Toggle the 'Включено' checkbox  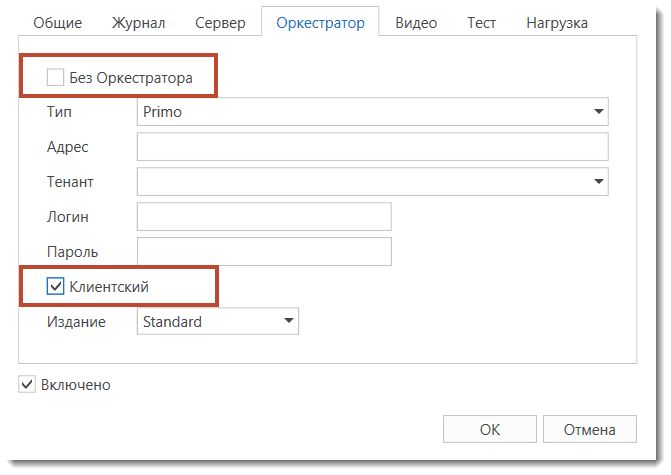point(27,384)
